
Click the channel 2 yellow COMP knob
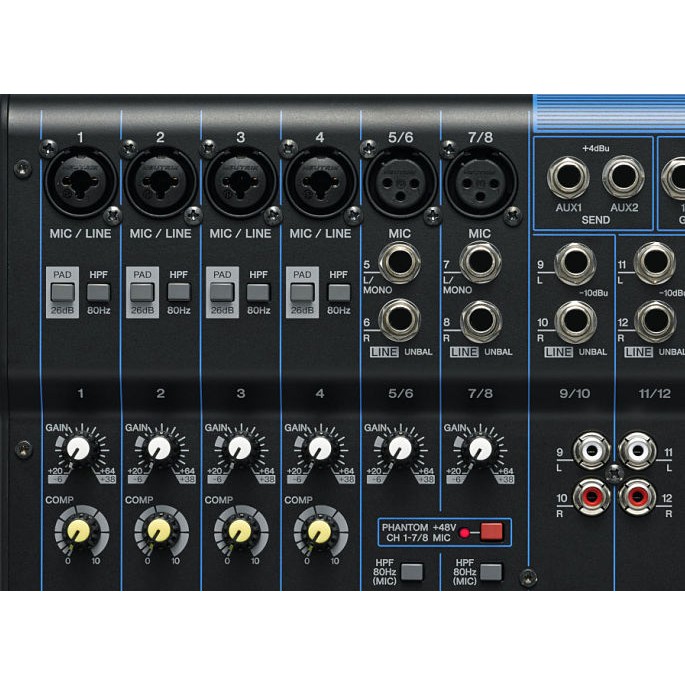point(160,529)
